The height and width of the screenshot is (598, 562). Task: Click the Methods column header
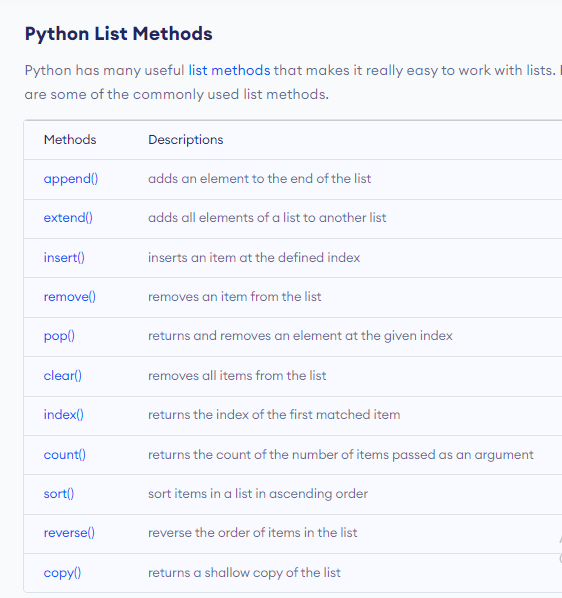click(x=70, y=140)
